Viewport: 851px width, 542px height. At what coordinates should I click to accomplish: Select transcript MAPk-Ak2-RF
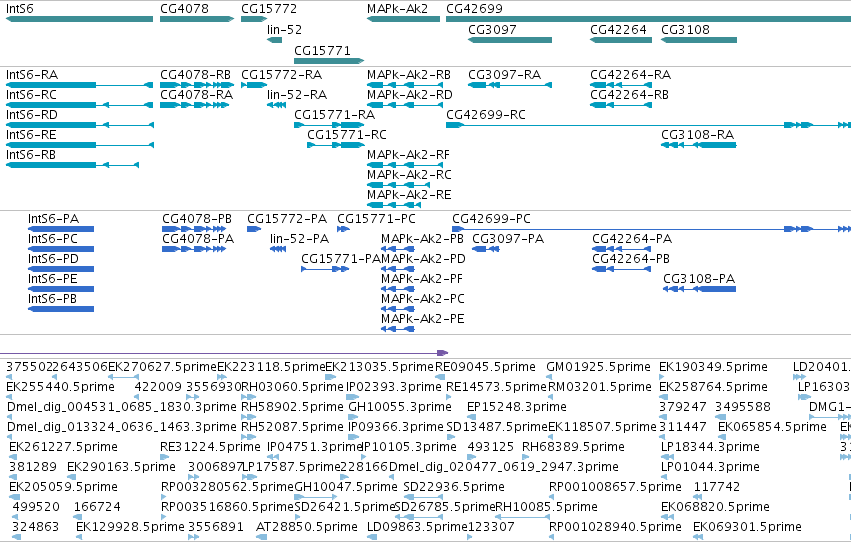(405, 165)
